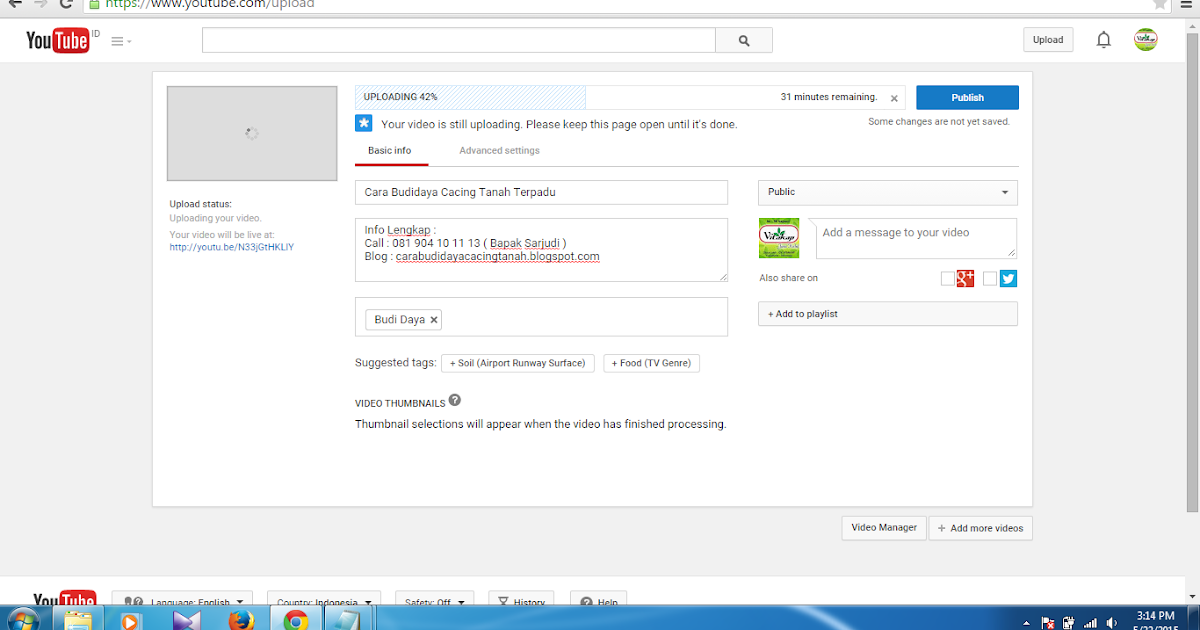Image resolution: width=1200 pixels, height=630 pixels.
Task: Click the channel logo beside the message box
Action: coord(779,238)
